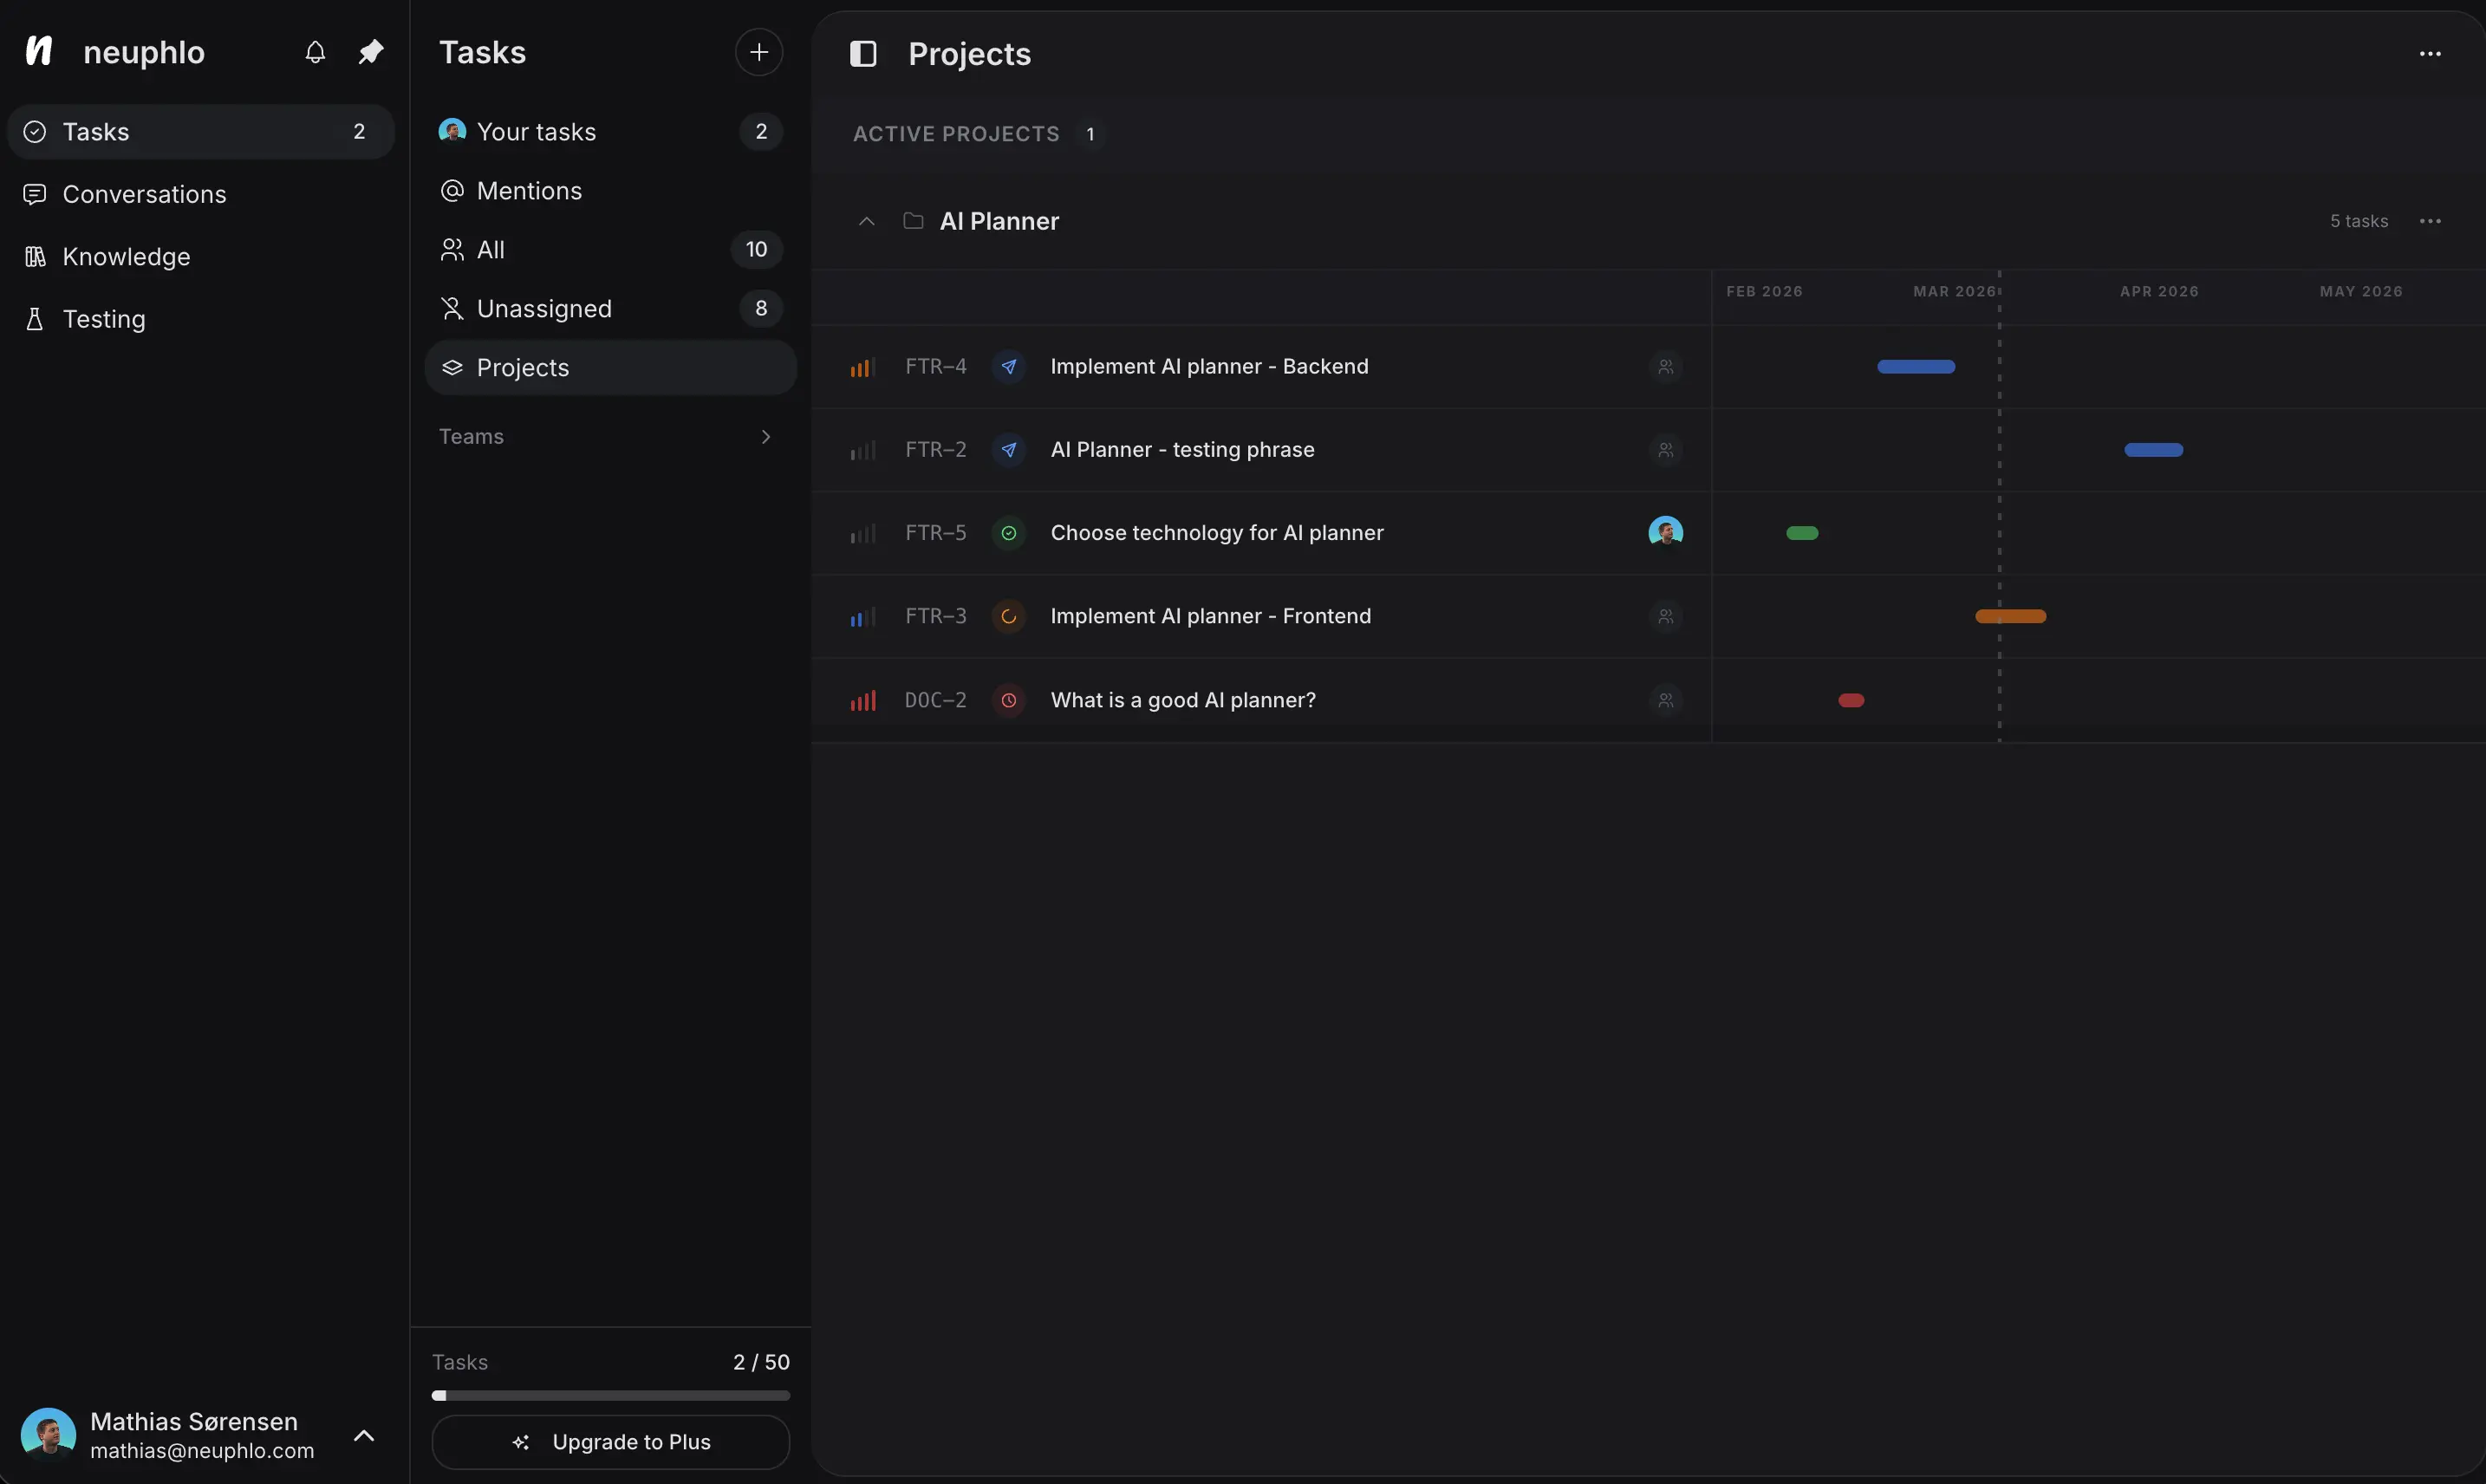Click the notification bell icon
Screen dimensions: 2486x1484
(315, 52)
